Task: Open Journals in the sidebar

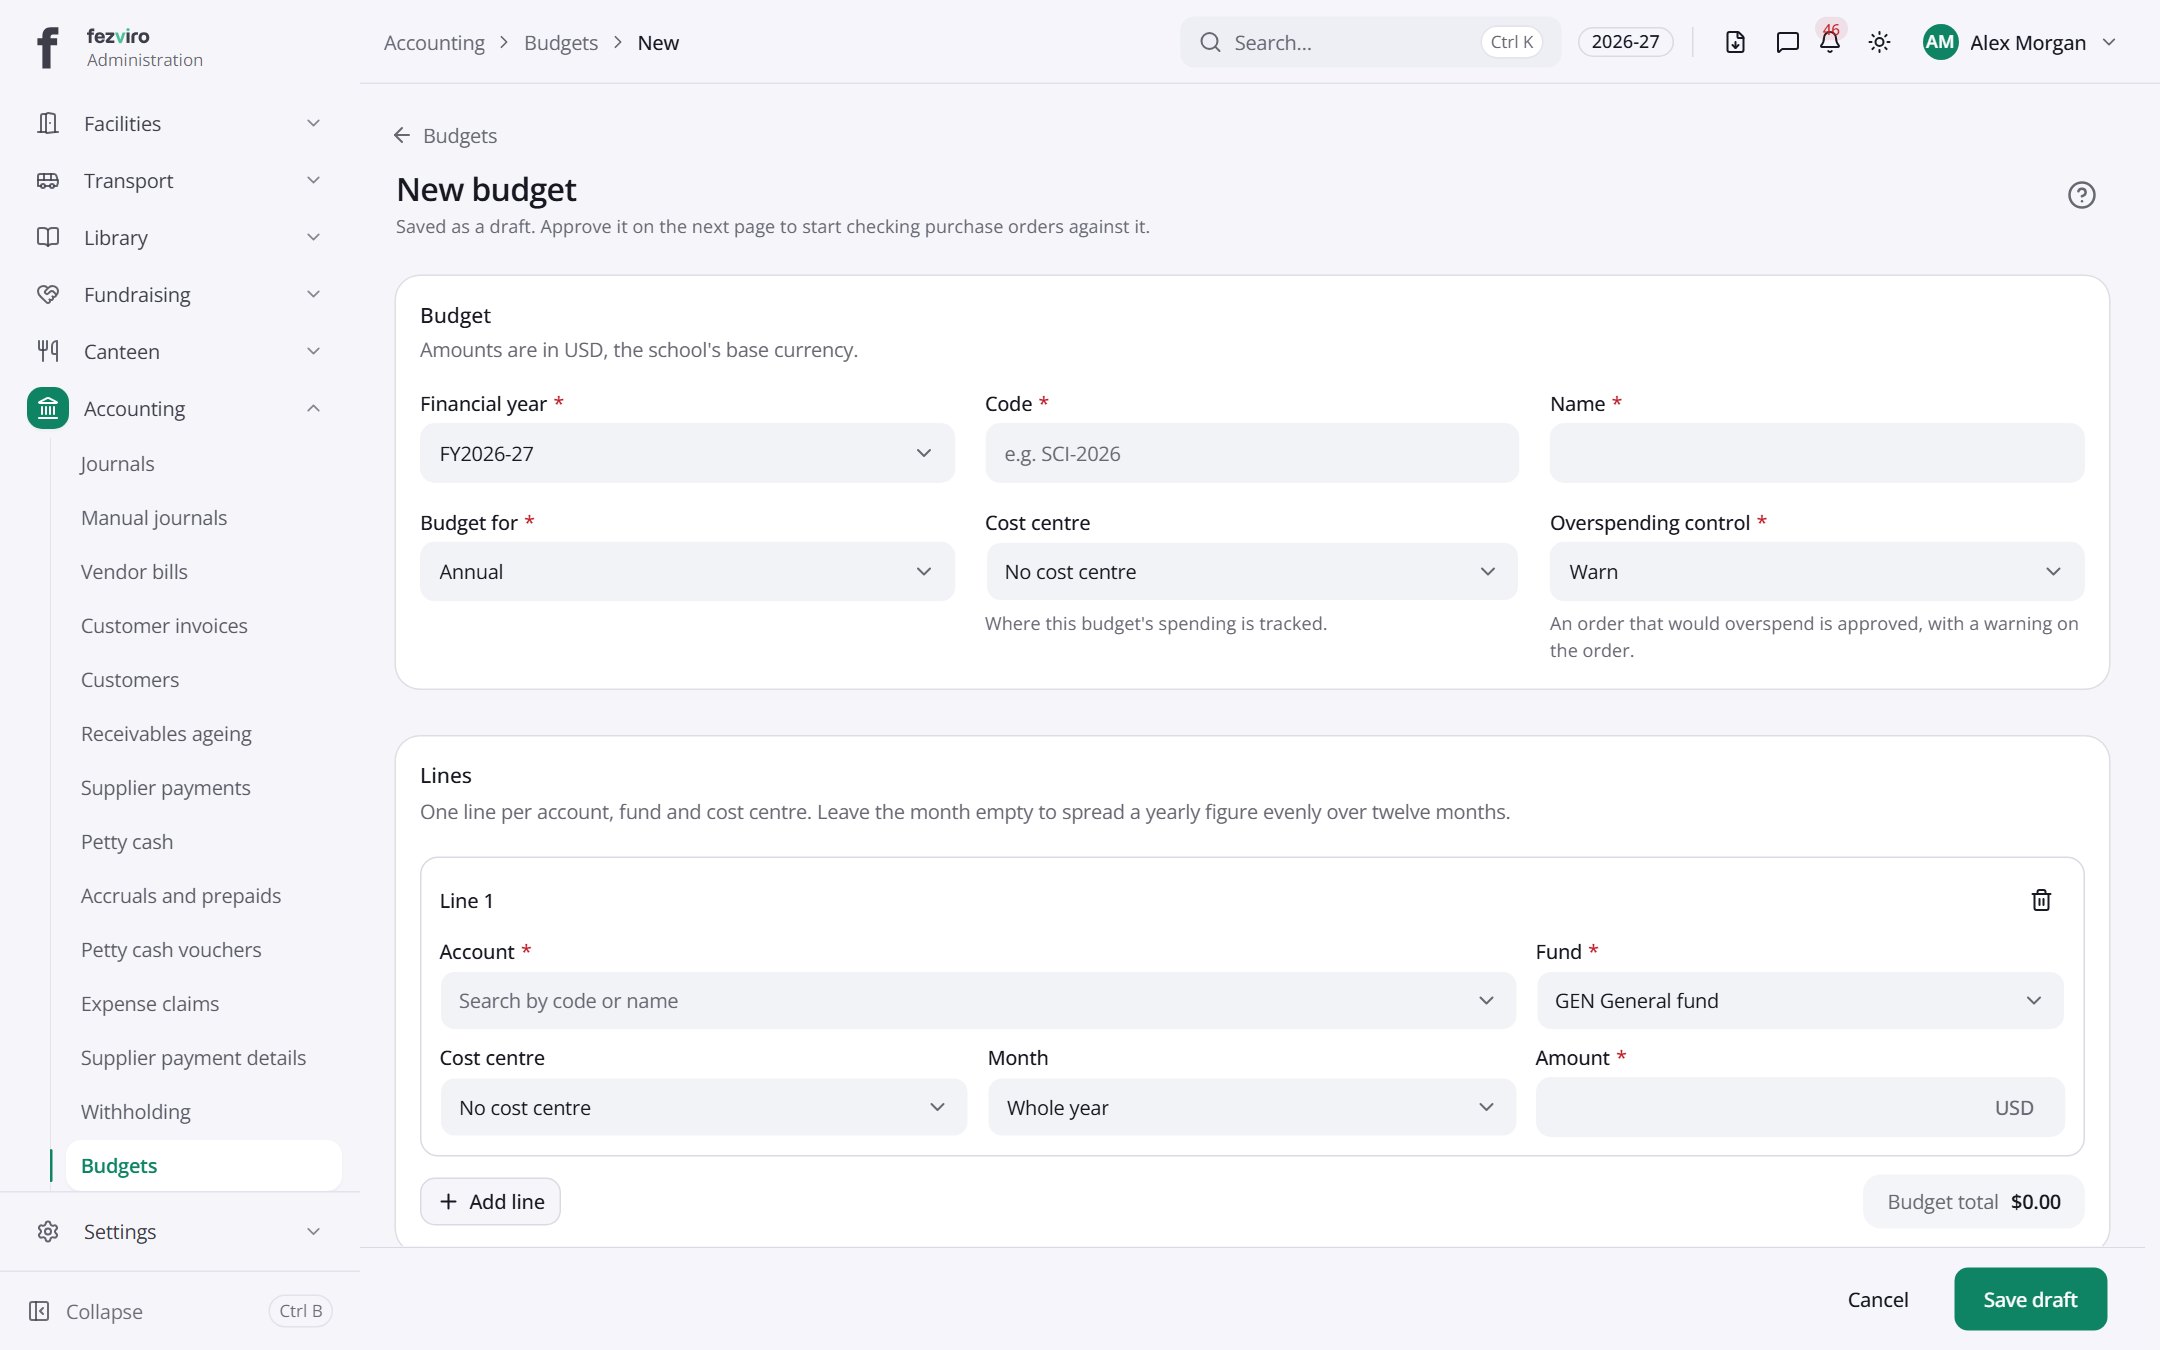Action: 117,463
